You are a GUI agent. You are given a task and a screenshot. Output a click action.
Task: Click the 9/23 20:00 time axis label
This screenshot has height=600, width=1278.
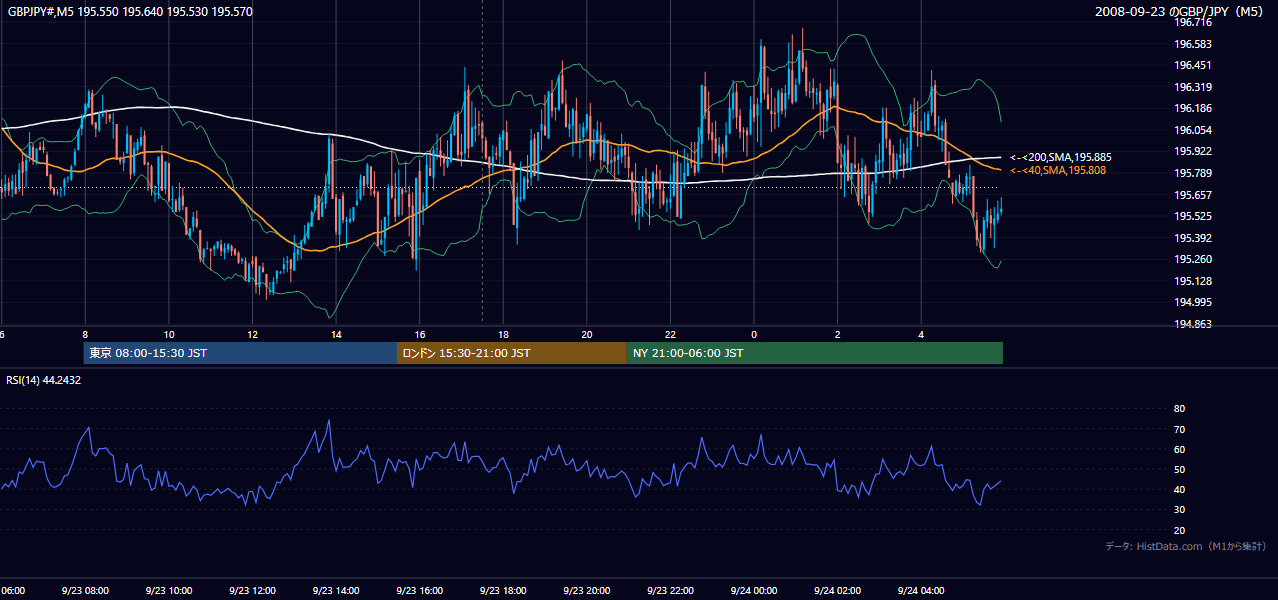[587, 591]
